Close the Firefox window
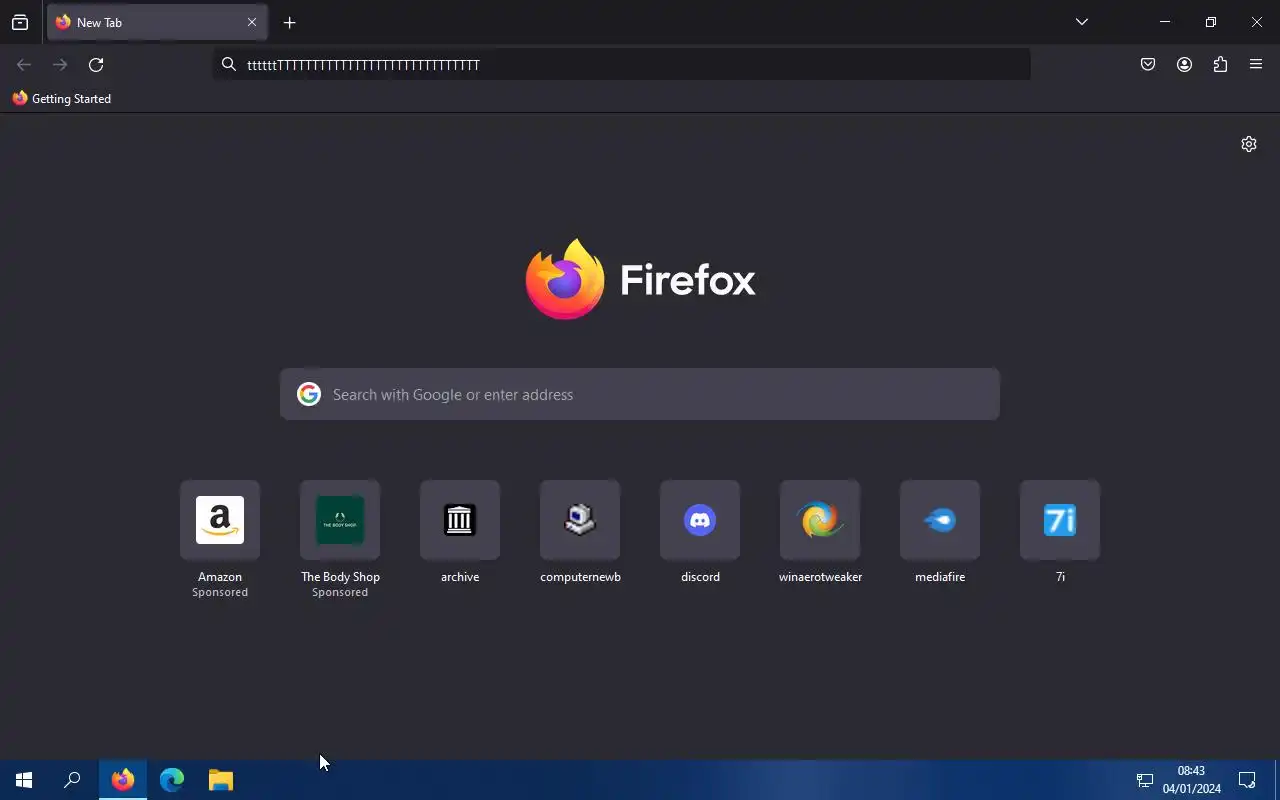 point(1257,22)
